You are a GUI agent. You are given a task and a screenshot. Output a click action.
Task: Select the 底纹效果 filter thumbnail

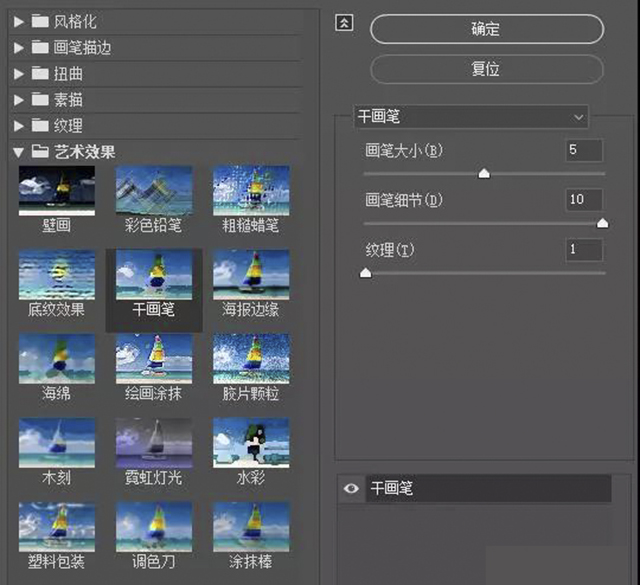(57, 275)
